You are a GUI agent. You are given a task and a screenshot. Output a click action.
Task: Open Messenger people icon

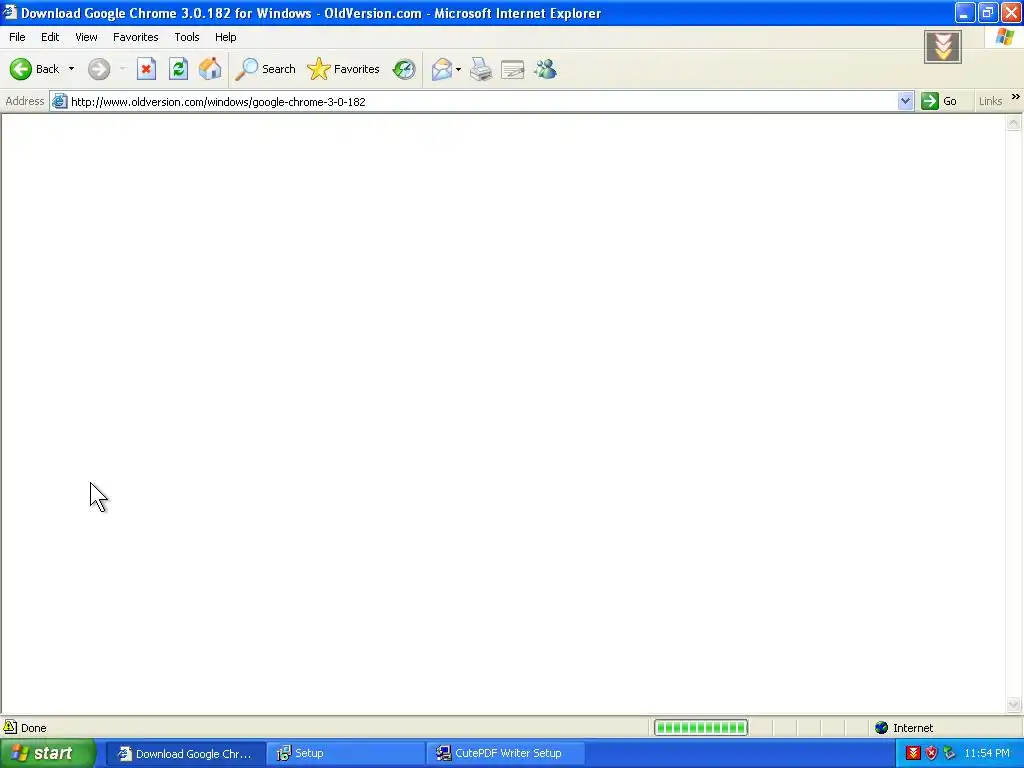545,69
